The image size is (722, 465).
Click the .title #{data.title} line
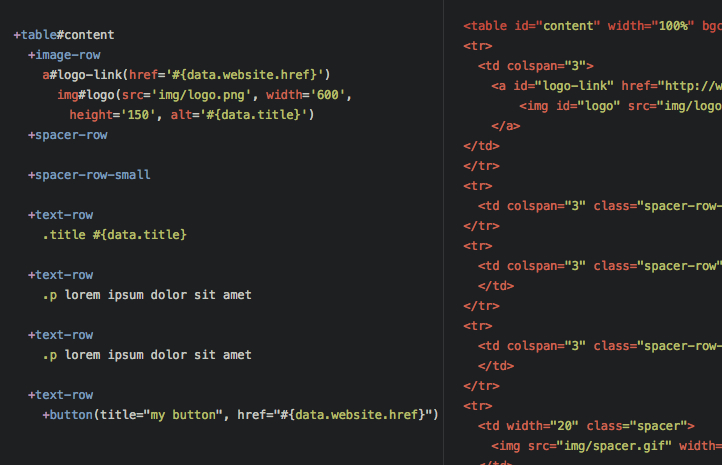click(x=114, y=235)
